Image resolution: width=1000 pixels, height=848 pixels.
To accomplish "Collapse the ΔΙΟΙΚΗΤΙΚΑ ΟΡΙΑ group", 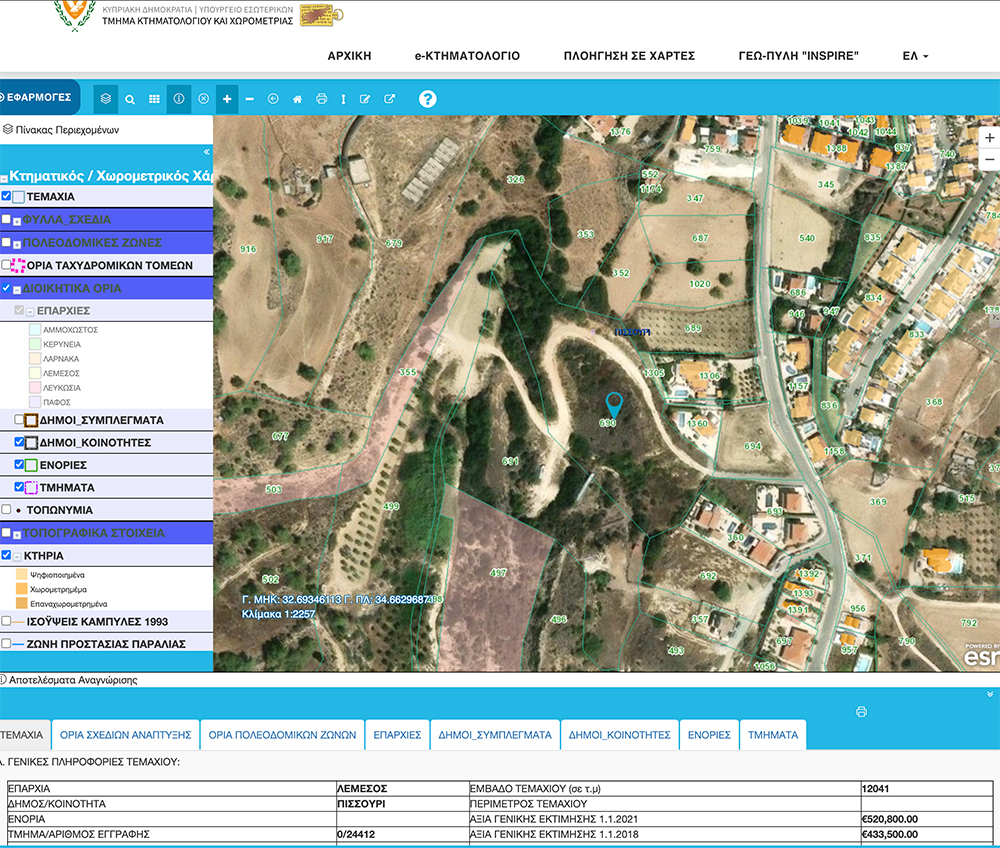I will click(x=18, y=288).
